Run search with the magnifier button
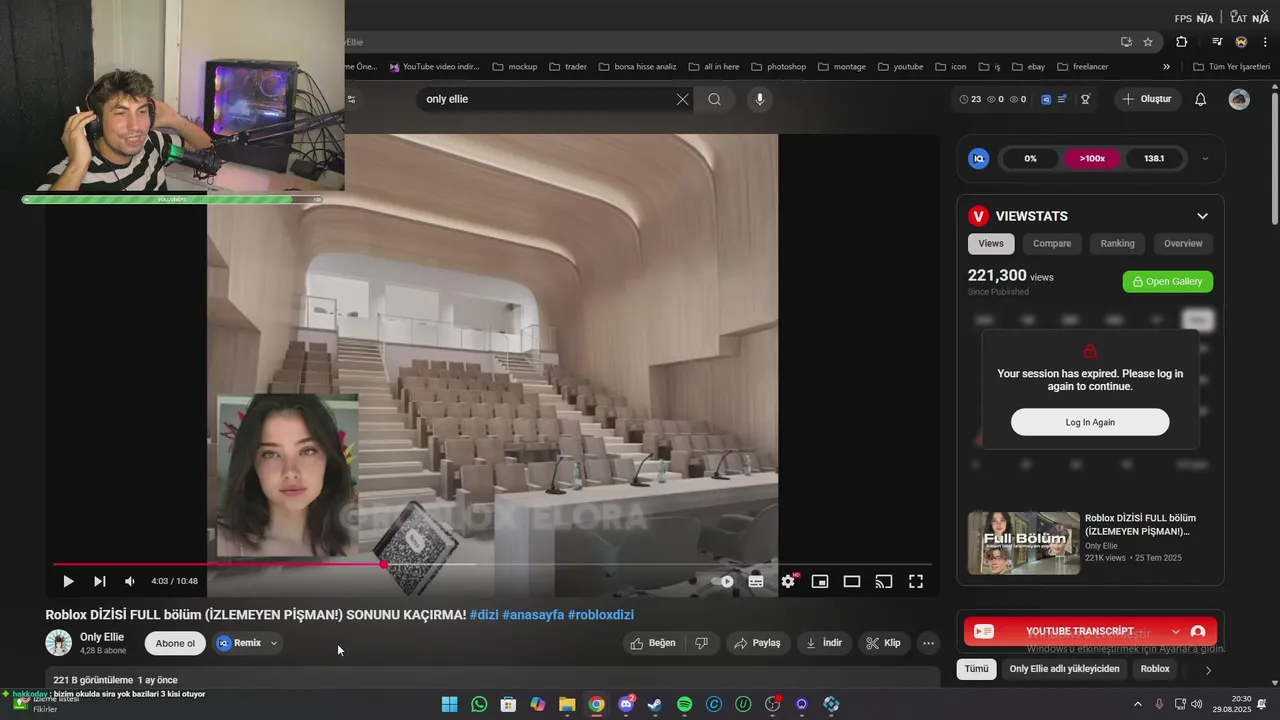 (714, 99)
